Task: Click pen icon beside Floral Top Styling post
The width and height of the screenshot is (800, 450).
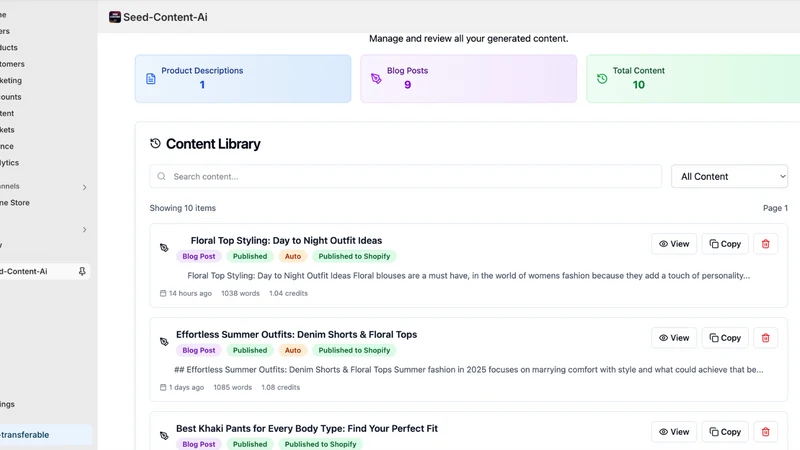Action: [x=164, y=247]
